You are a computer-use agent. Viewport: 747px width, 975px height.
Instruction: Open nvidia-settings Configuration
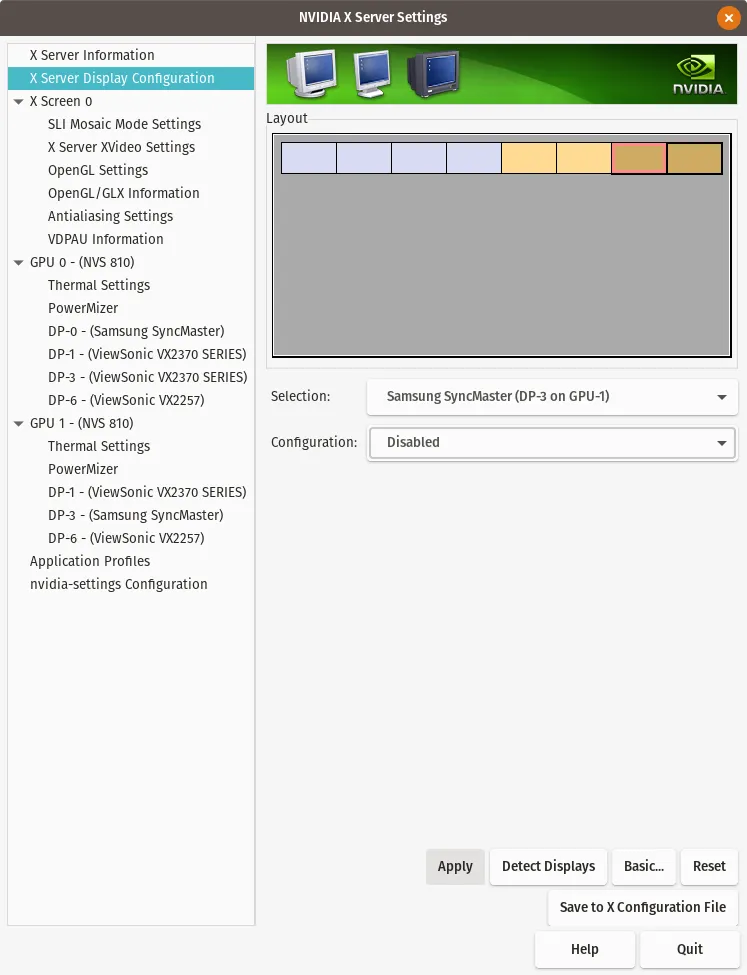point(119,584)
